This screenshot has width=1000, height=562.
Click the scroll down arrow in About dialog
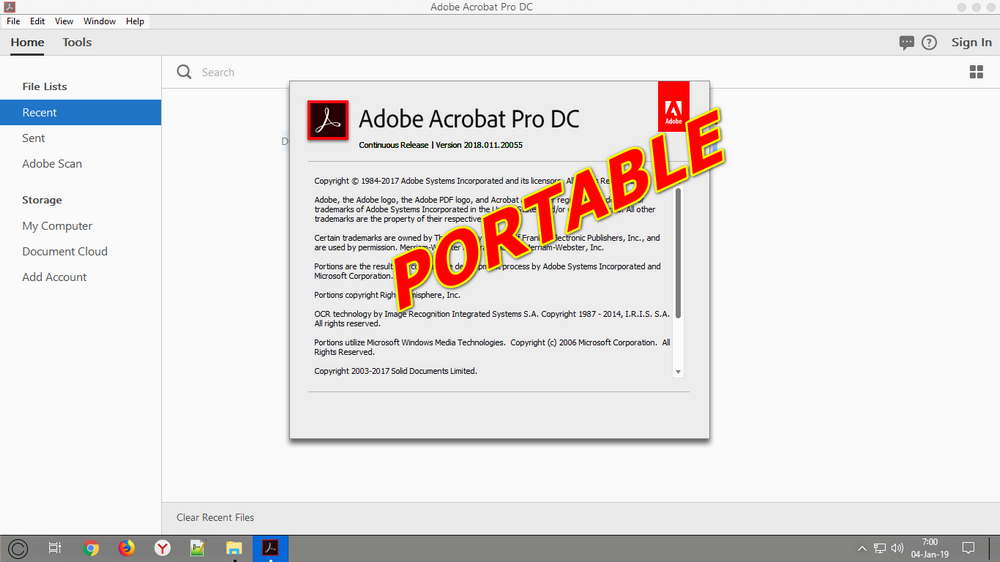678,372
